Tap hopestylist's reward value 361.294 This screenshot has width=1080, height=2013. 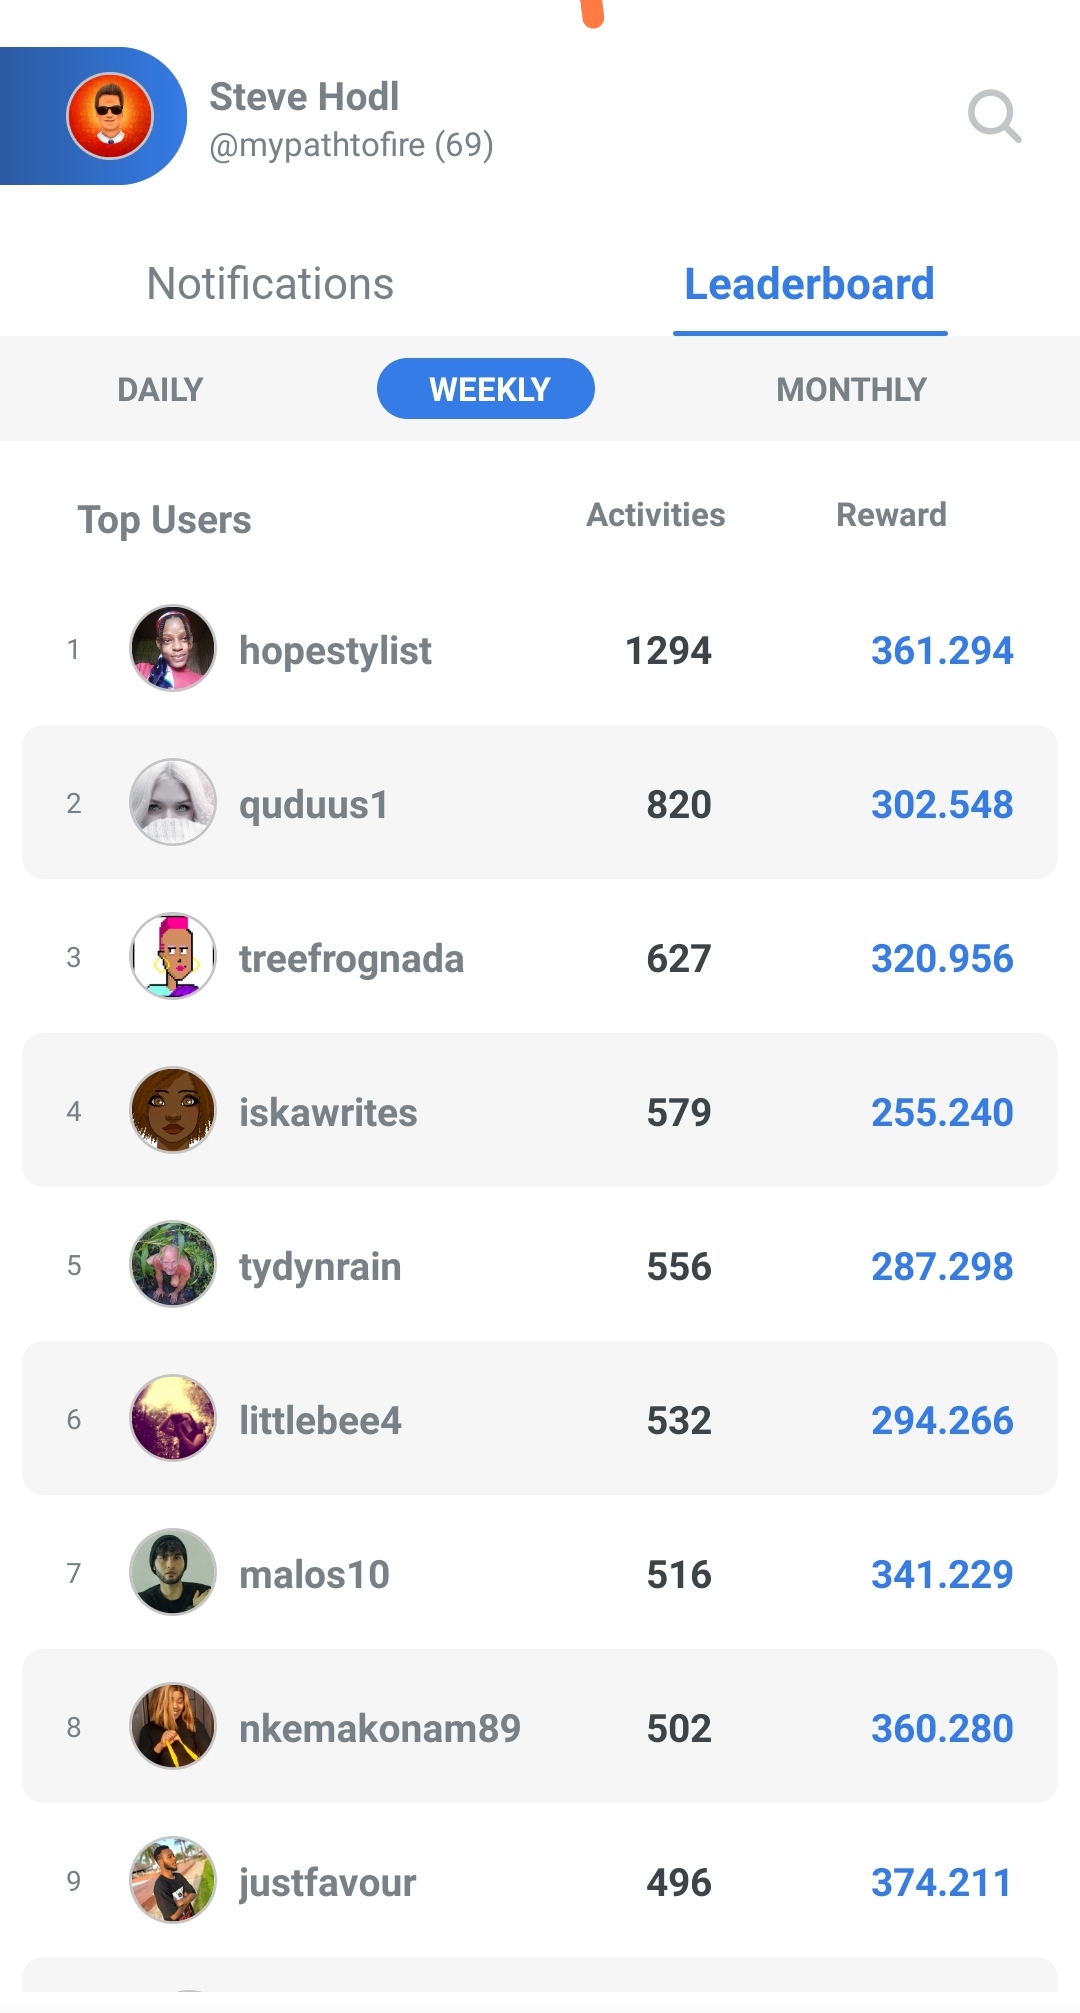pyautogui.click(x=942, y=651)
